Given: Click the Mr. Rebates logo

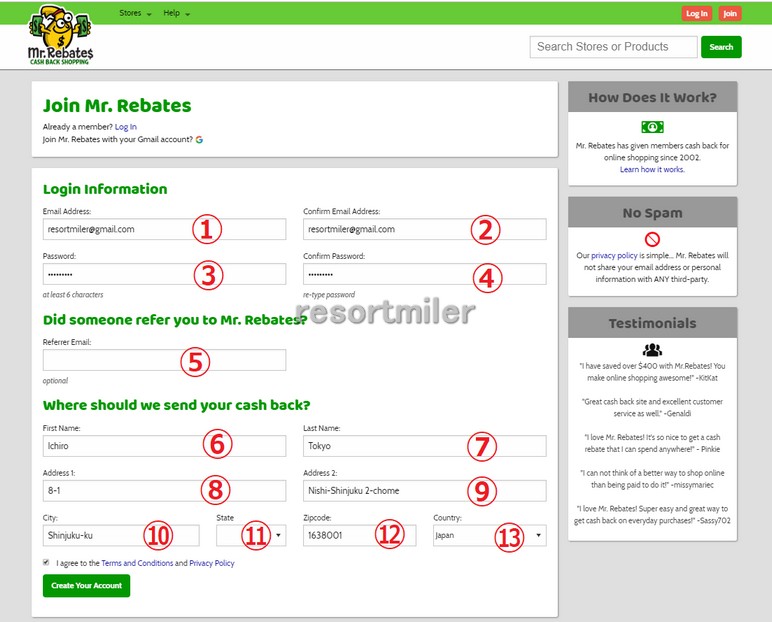Looking at the screenshot, I should (x=60, y=37).
